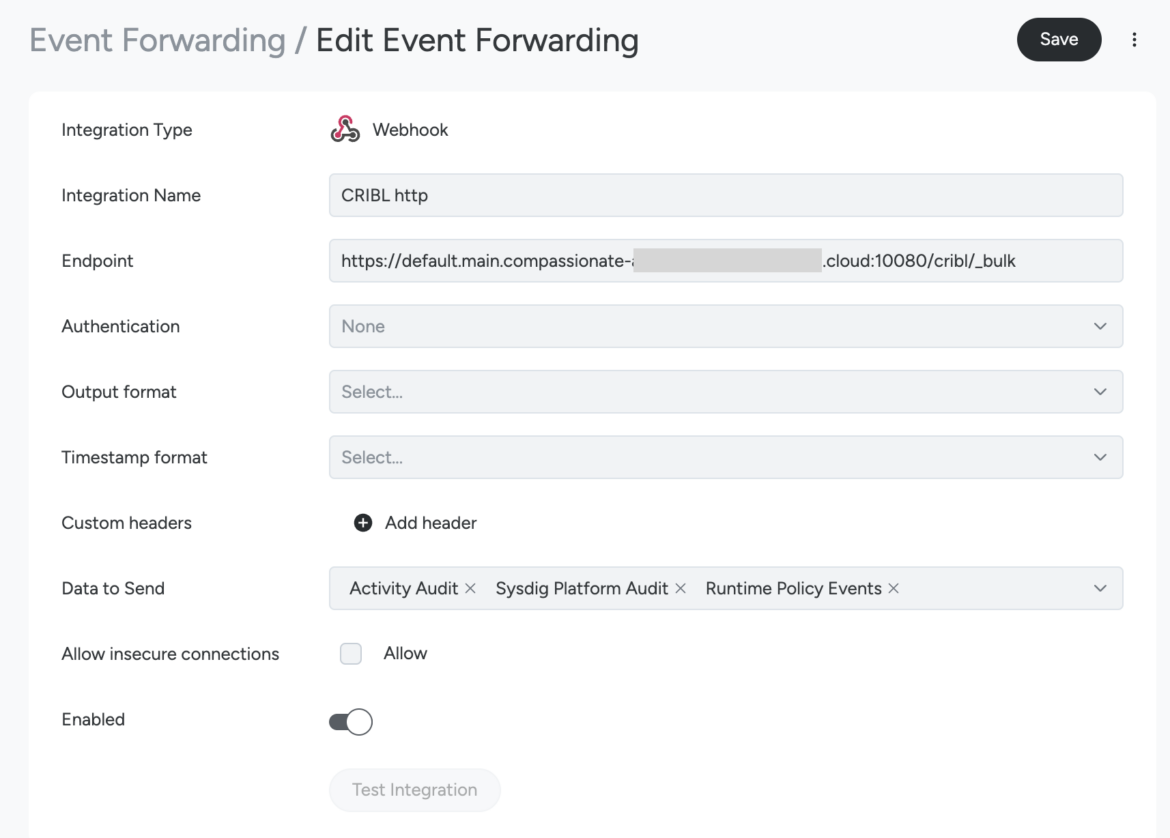Go back via Event Forwarding breadcrumb
Image resolution: width=1170 pixels, height=838 pixels.
pyautogui.click(x=157, y=40)
